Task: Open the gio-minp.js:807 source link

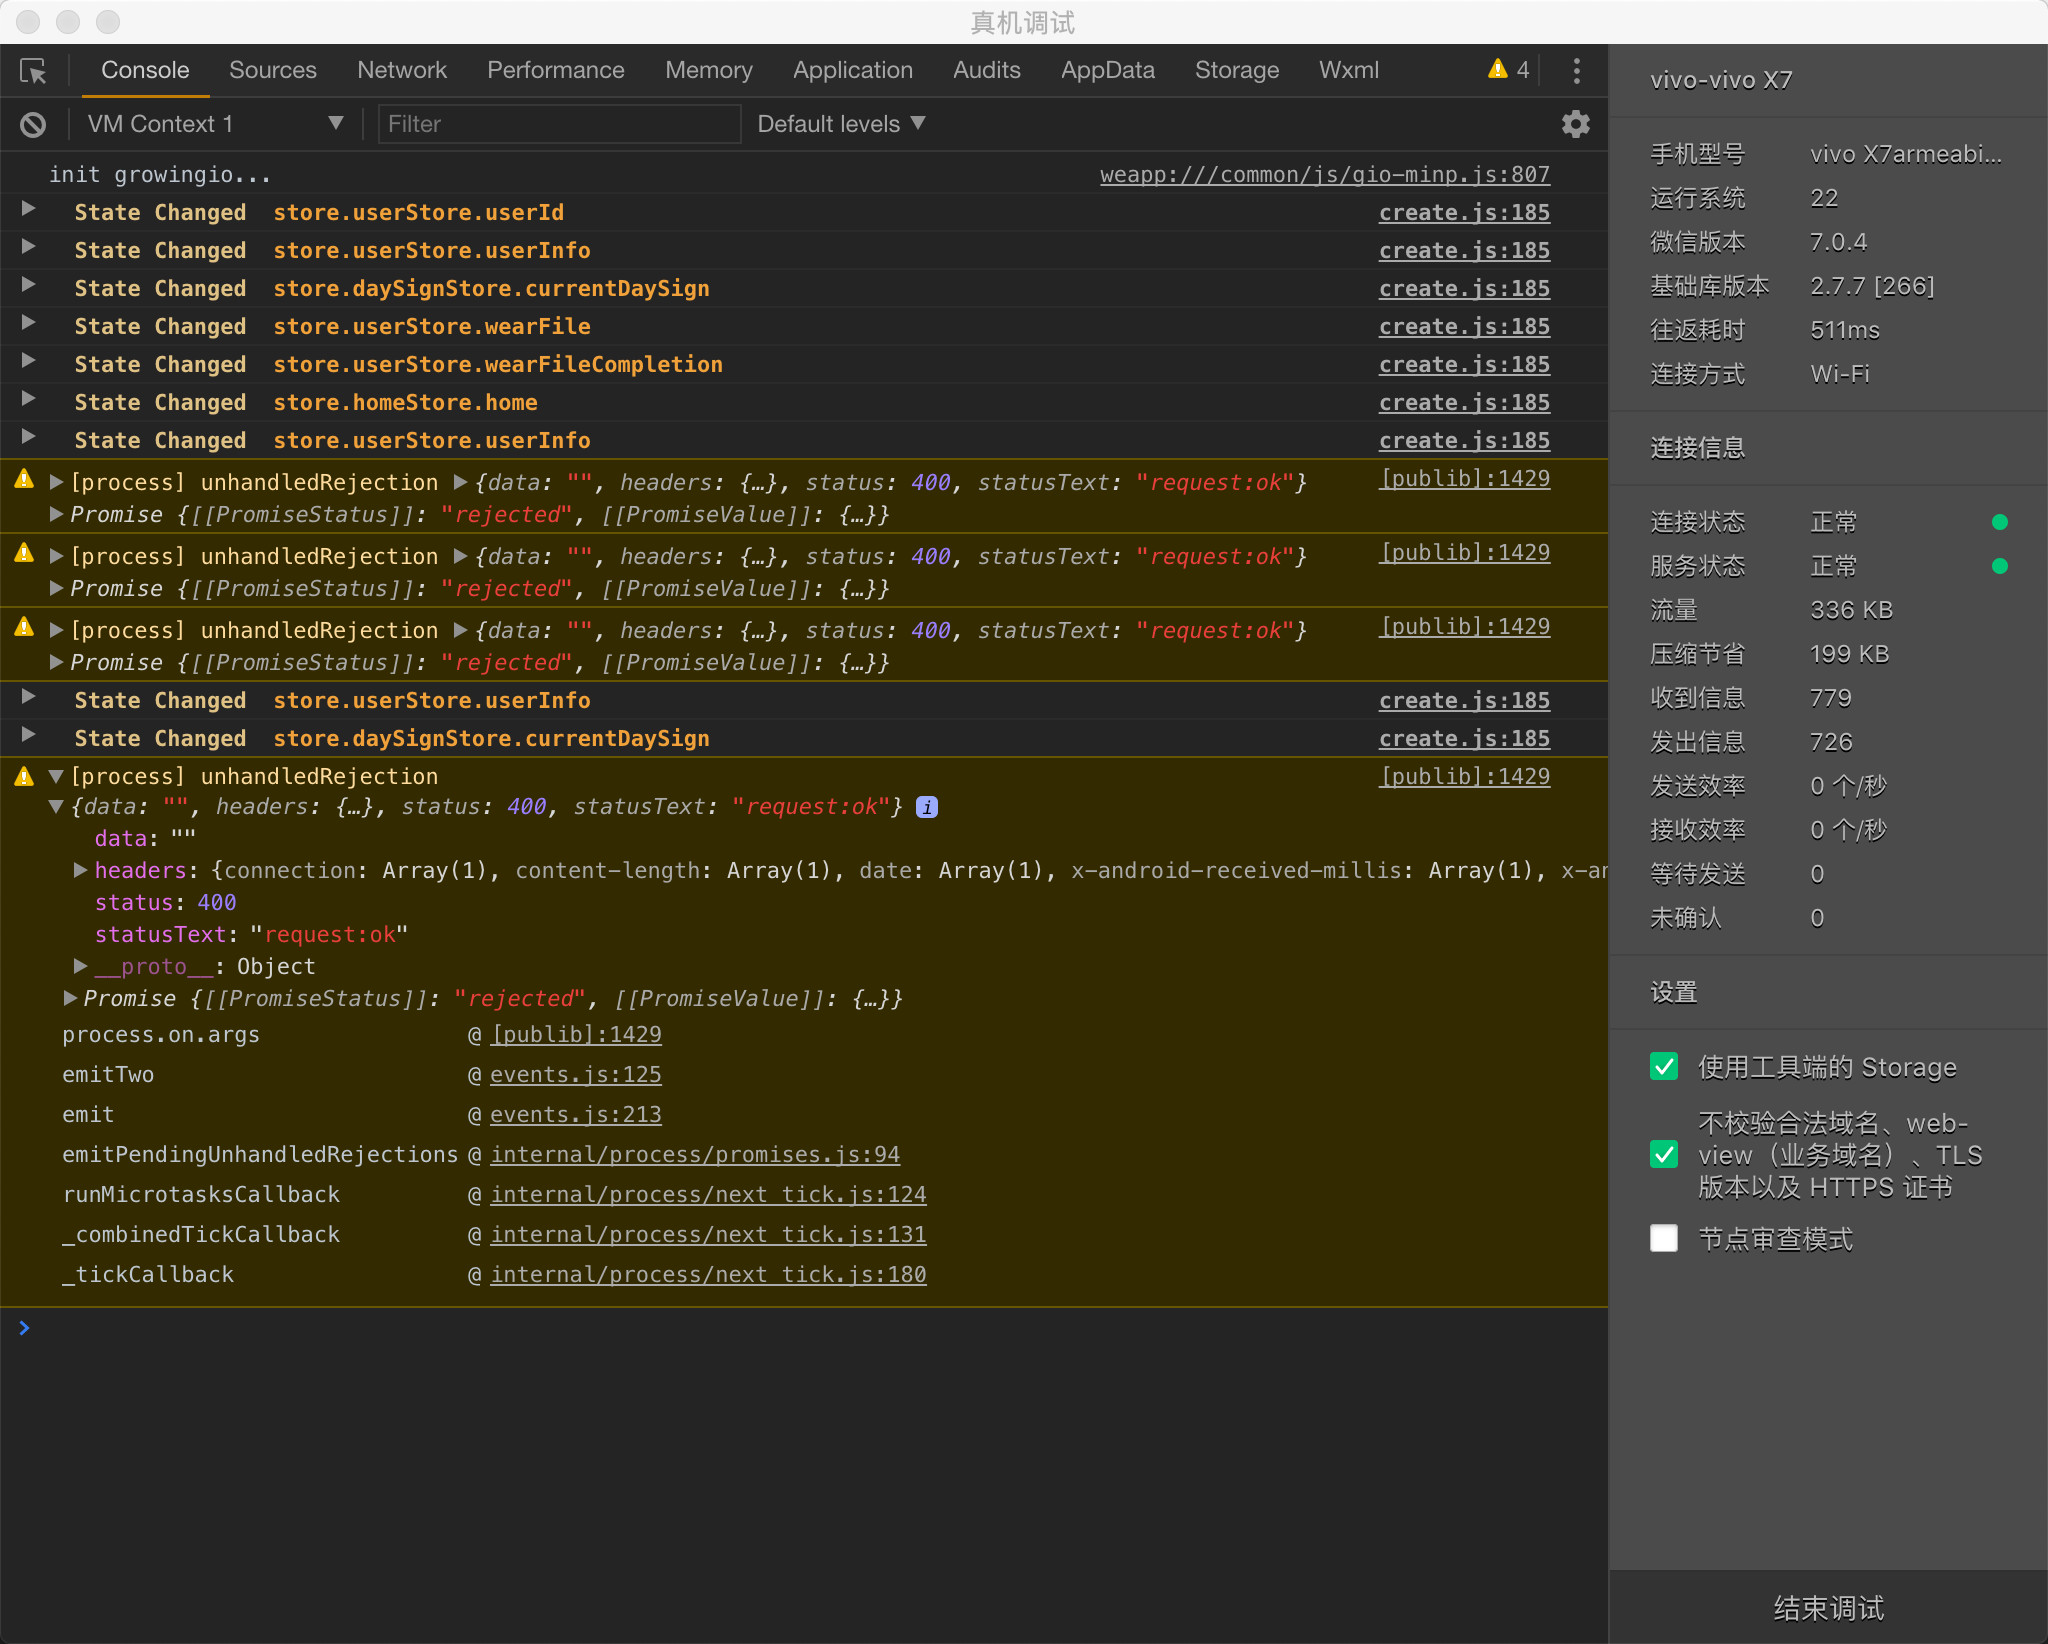Action: tap(1324, 175)
